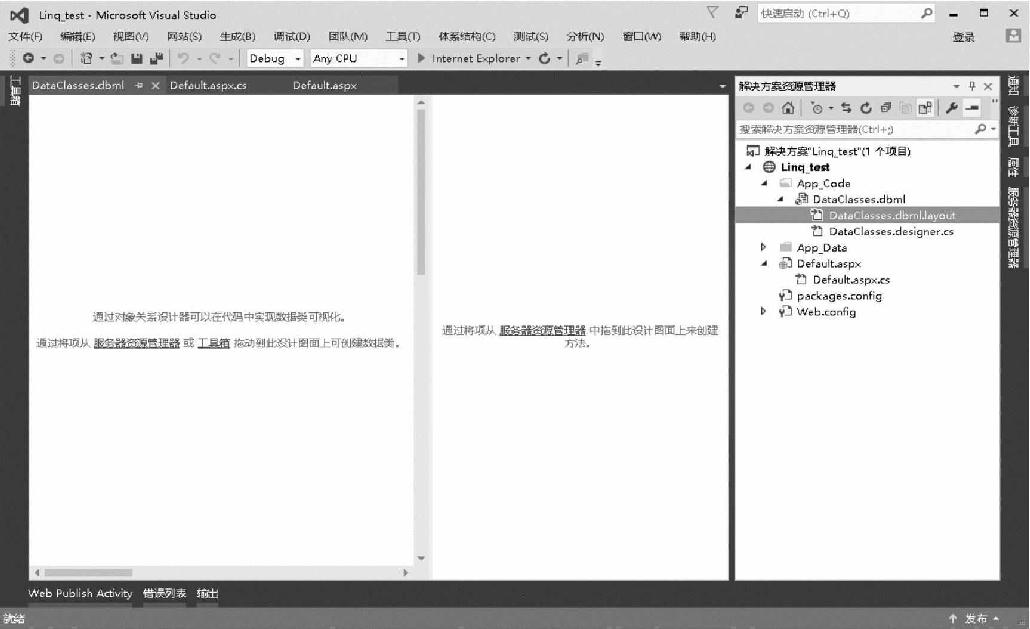Click the Undo toolbar icon

coord(183,58)
